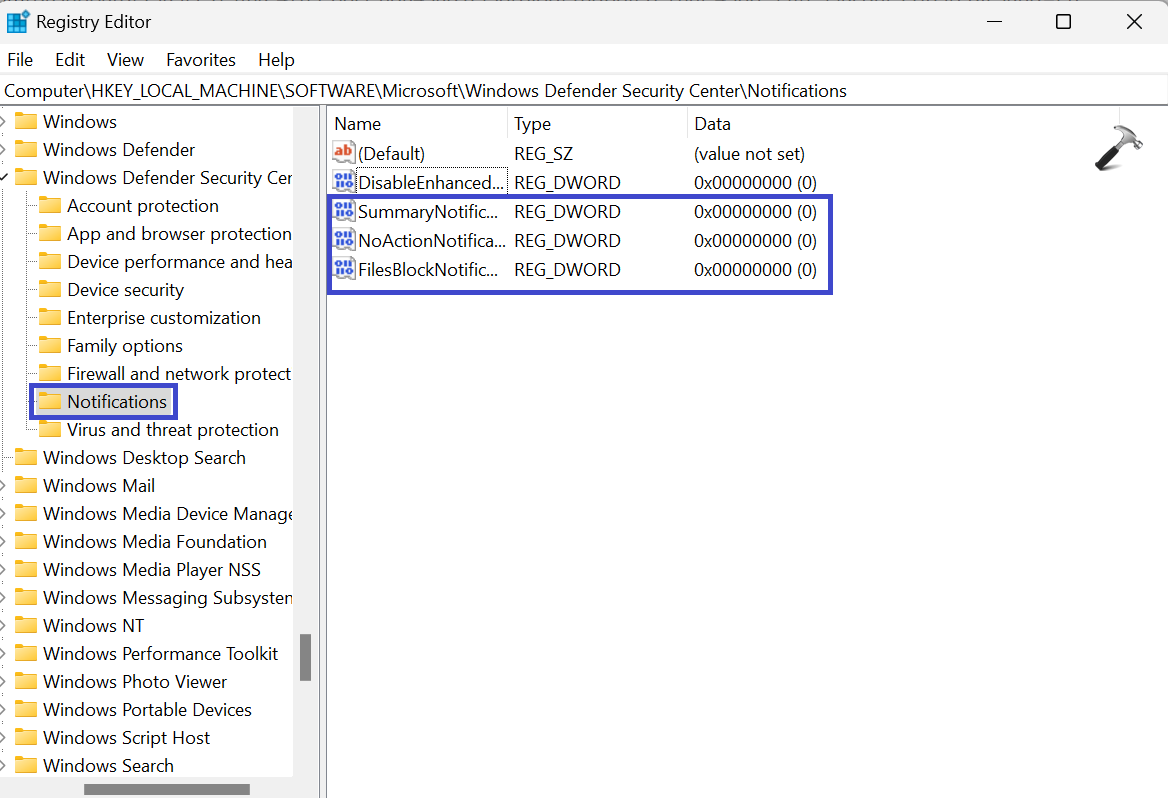
Task: Open the Favorites menu
Action: (201, 60)
